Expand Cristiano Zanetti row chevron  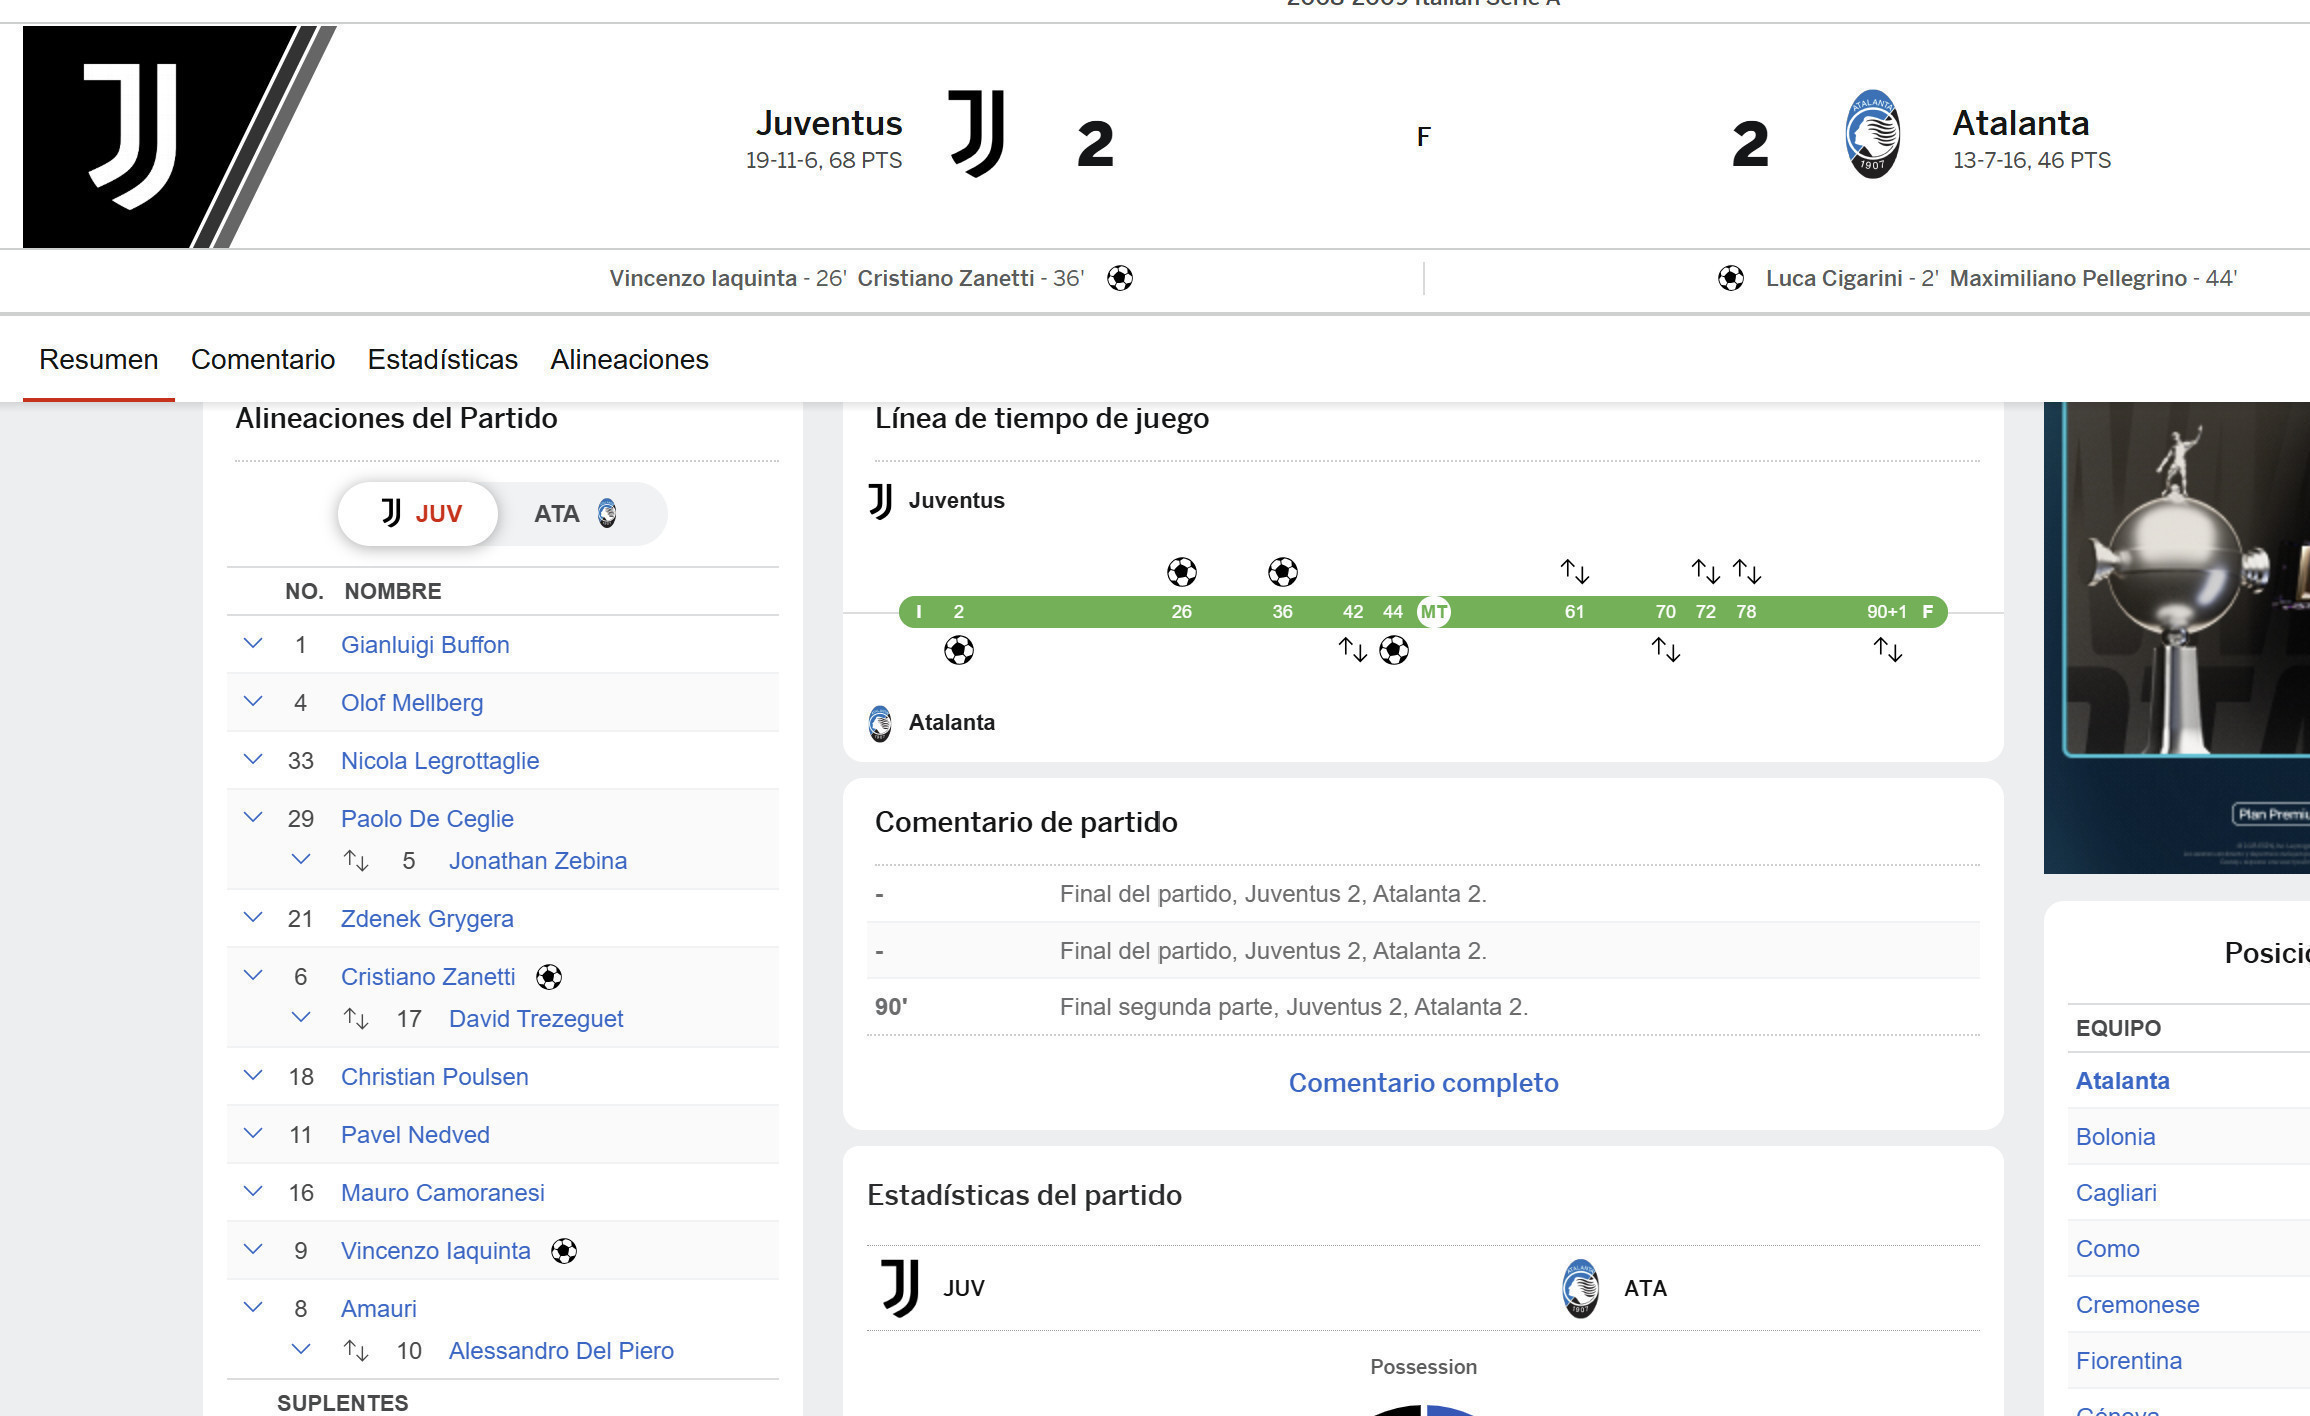click(x=253, y=976)
